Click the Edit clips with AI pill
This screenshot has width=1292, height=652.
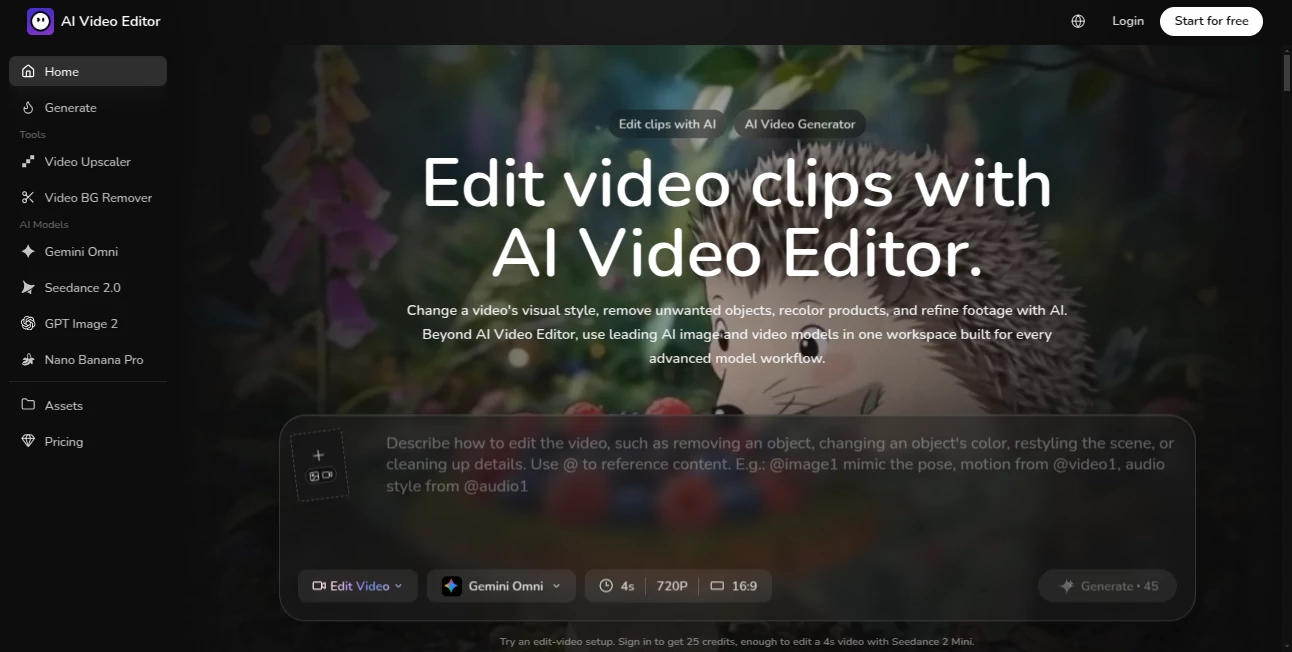[667, 124]
